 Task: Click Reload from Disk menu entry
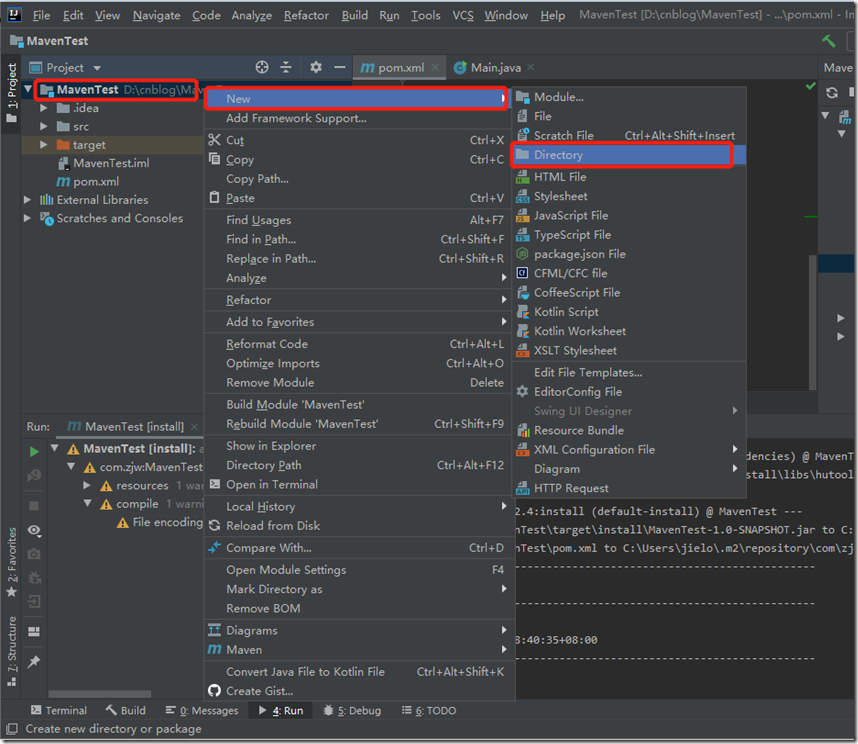tap(359, 526)
